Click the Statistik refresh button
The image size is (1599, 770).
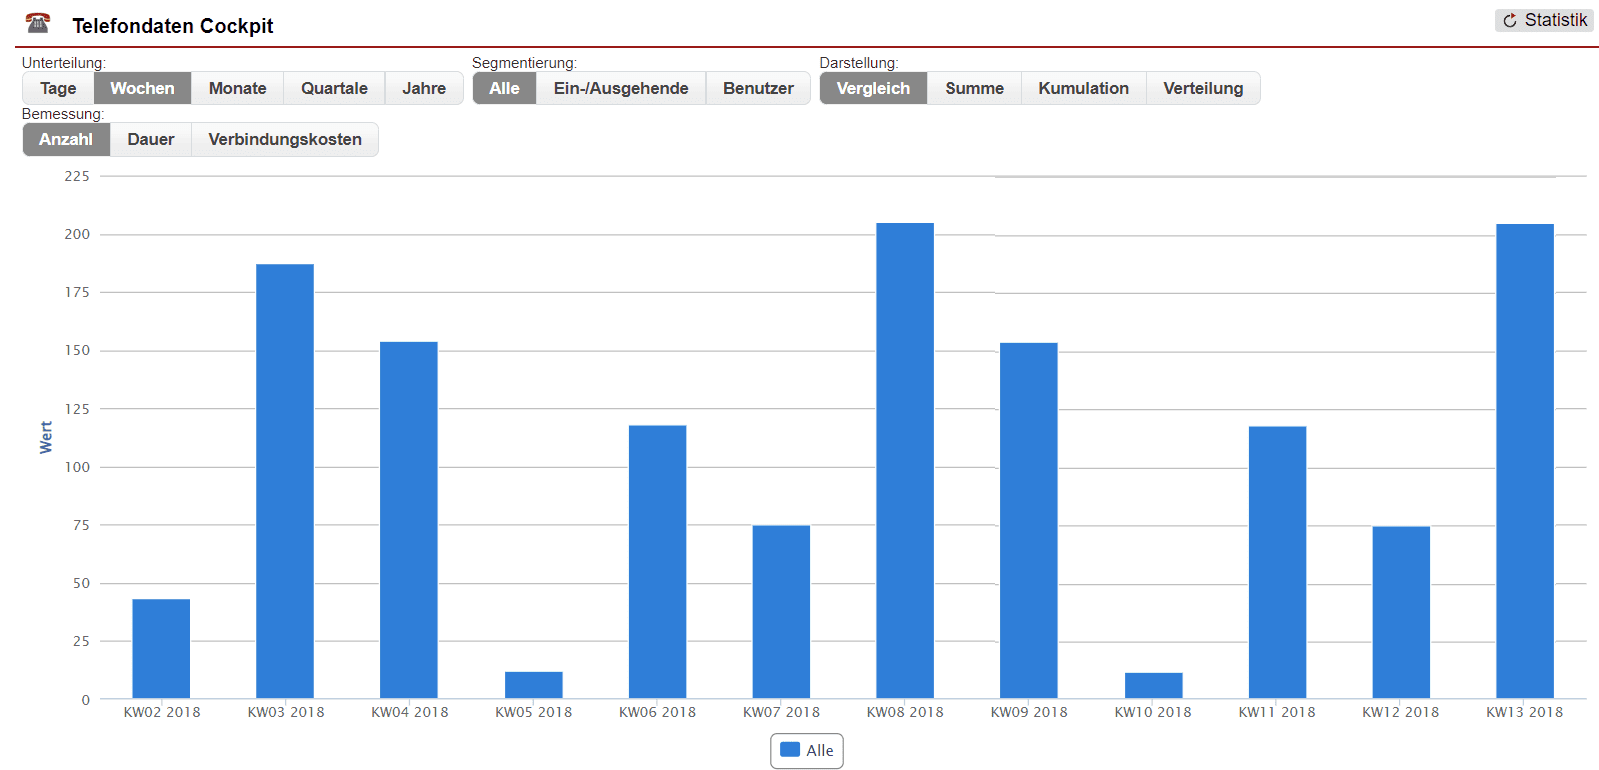pyautogui.click(x=1544, y=20)
